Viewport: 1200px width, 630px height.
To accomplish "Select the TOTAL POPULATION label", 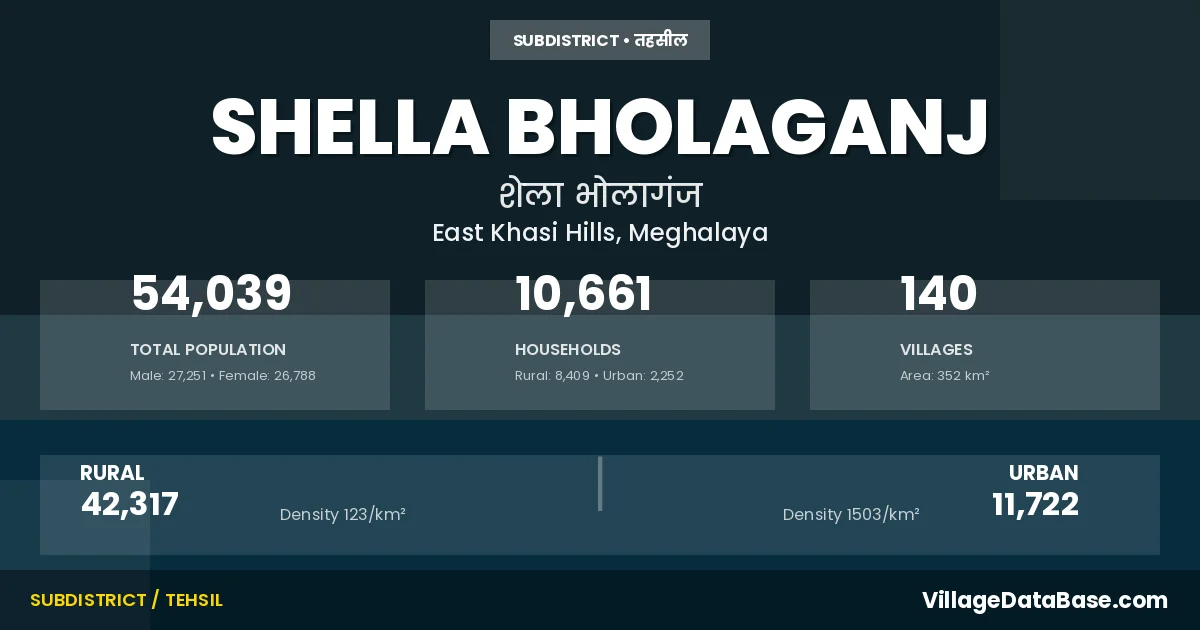I will pyautogui.click(x=208, y=350).
